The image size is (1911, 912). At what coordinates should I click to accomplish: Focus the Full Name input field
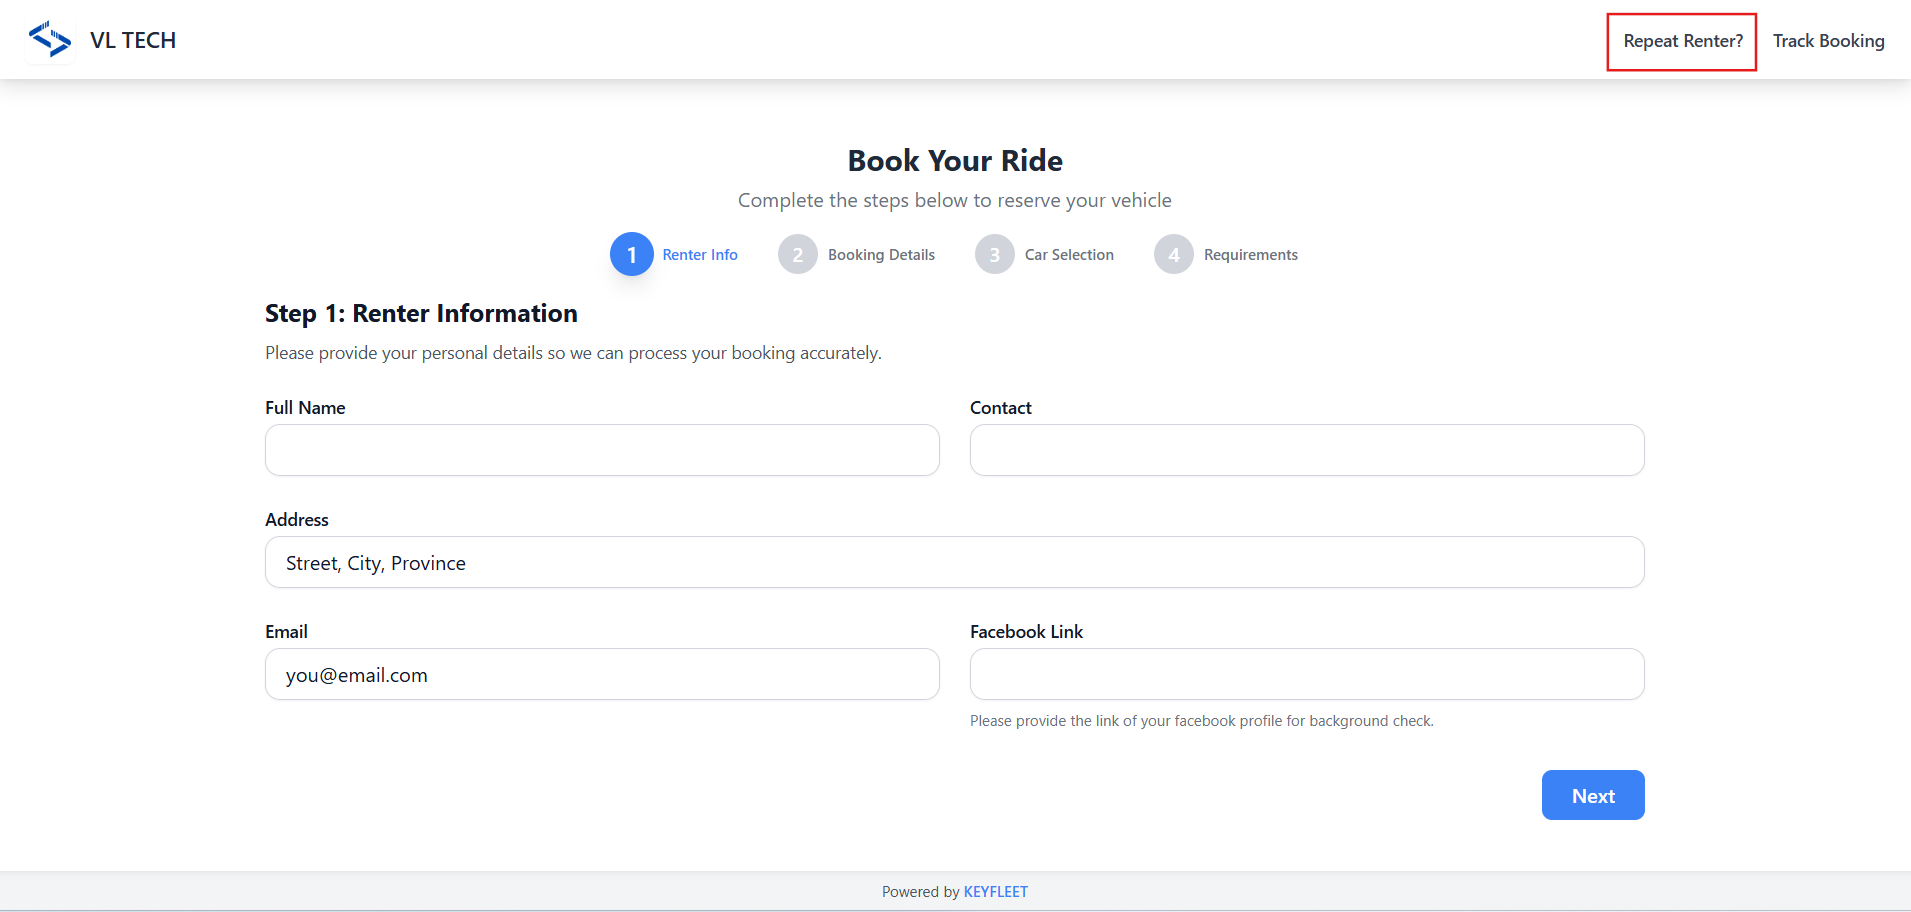click(x=602, y=450)
